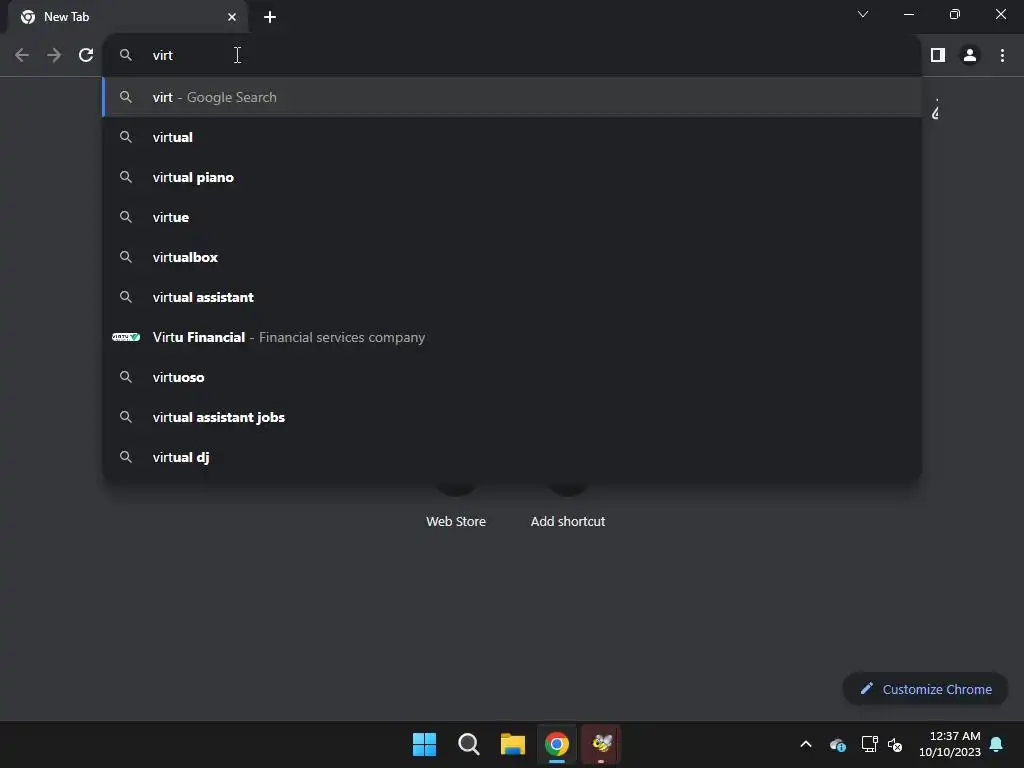Restore down the Chrome window
The width and height of the screenshot is (1024, 768).
[955, 14]
